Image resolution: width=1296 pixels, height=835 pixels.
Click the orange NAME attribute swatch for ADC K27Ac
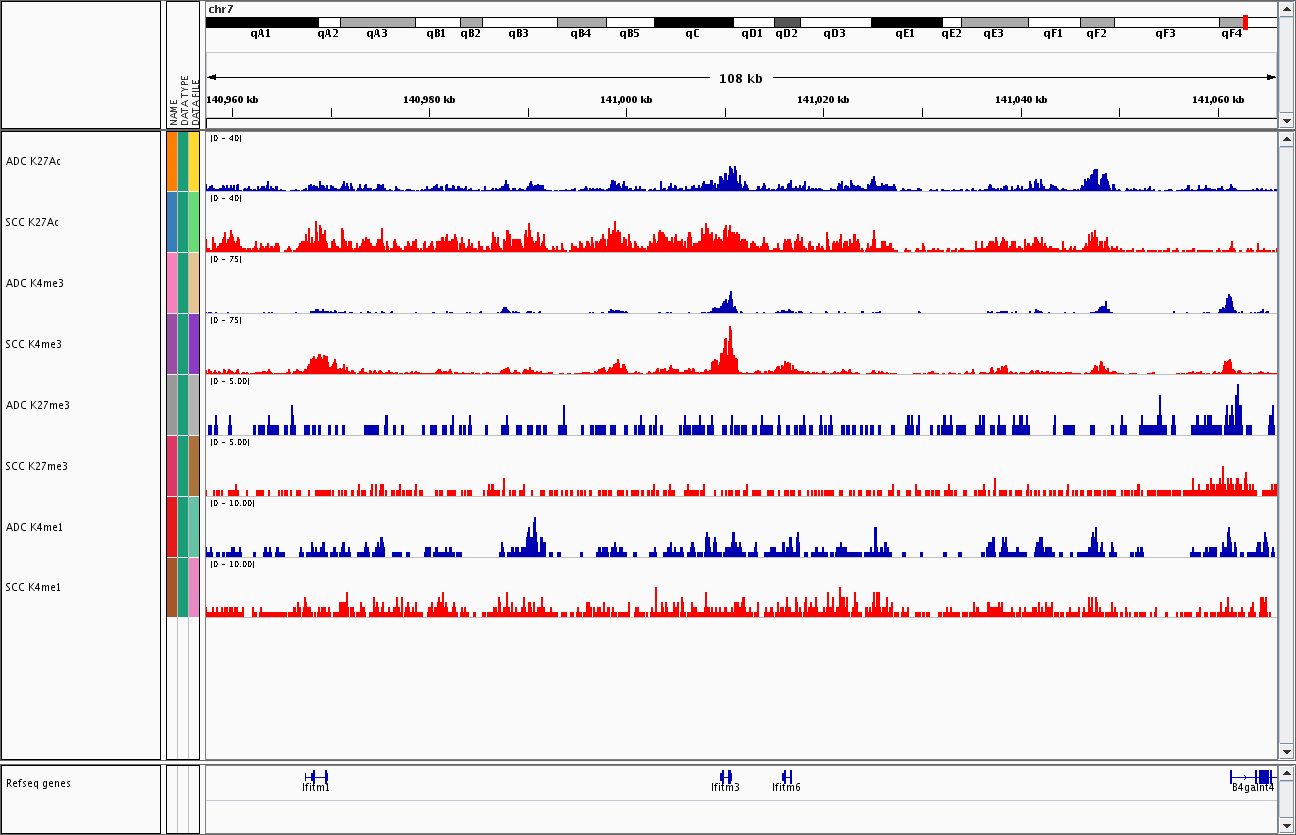[172, 161]
